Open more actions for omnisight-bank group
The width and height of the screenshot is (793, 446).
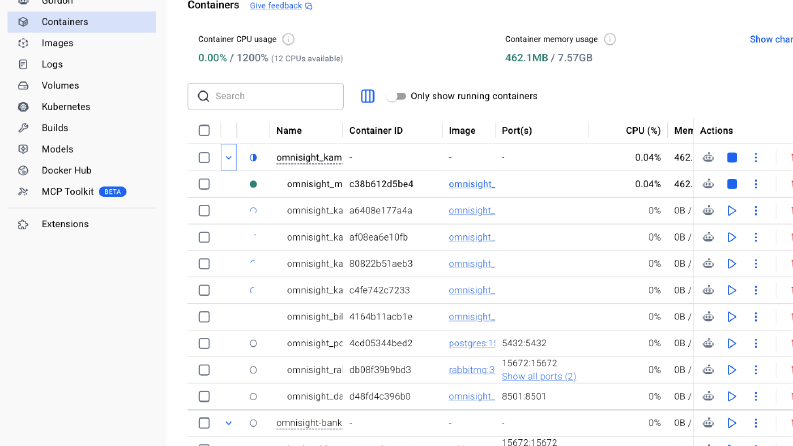coord(756,423)
